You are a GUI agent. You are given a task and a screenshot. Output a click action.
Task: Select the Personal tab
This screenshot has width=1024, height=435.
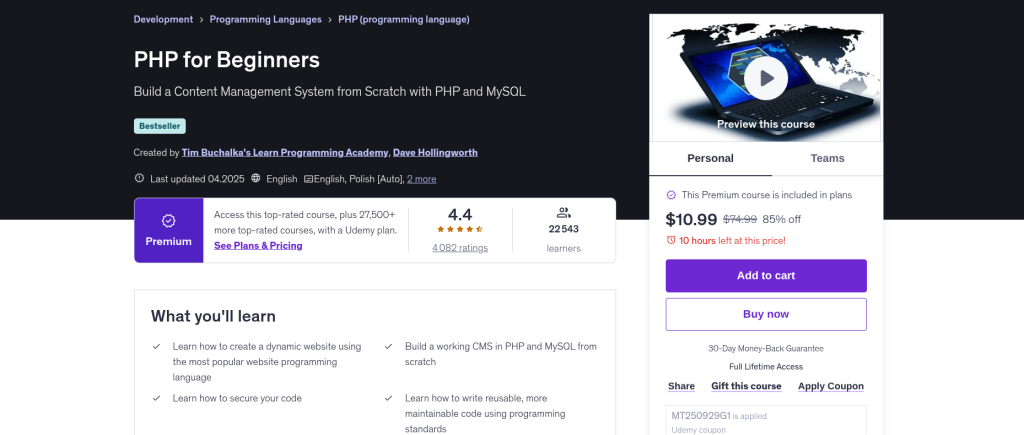(x=710, y=158)
